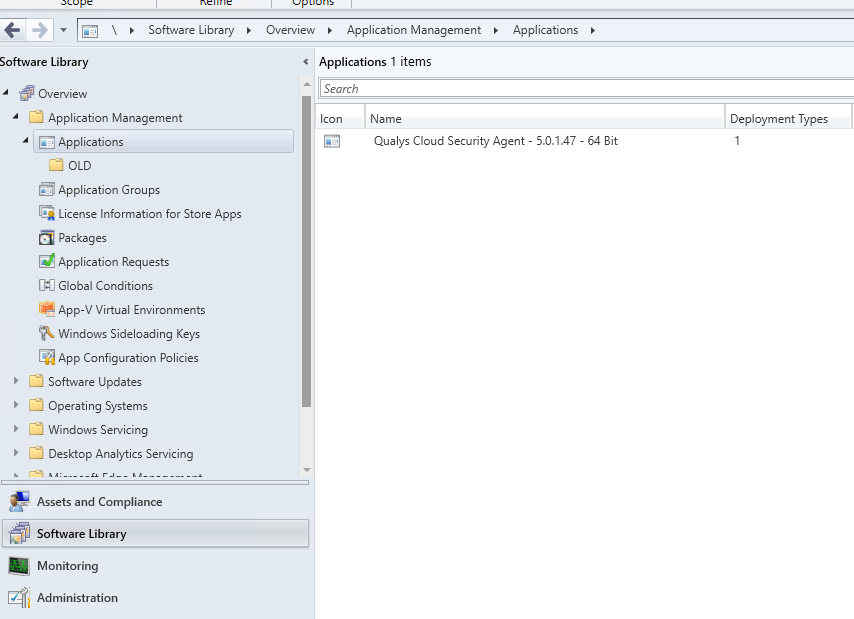Click the Windows Sideloading Keys icon
The width and height of the screenshot is (854, 619).
46,334
